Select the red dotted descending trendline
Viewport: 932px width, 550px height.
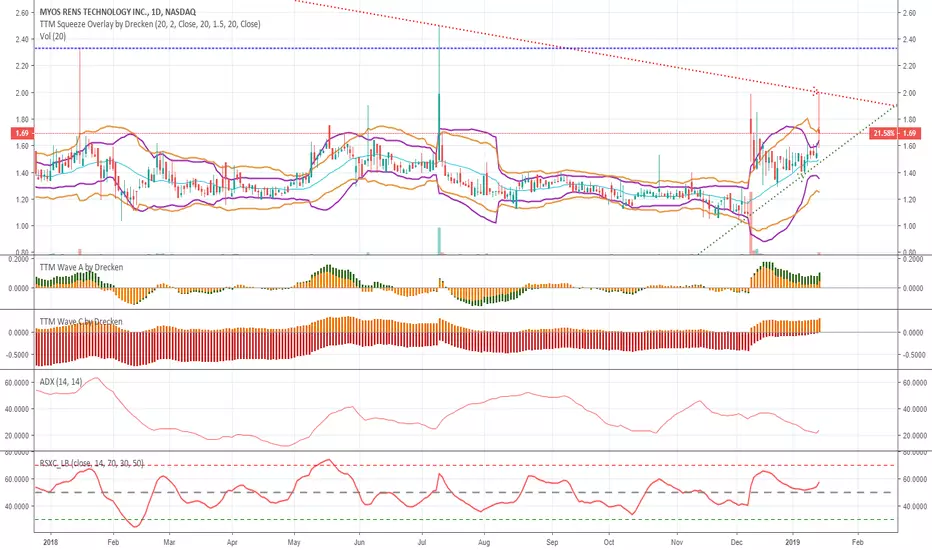(594, 54)
